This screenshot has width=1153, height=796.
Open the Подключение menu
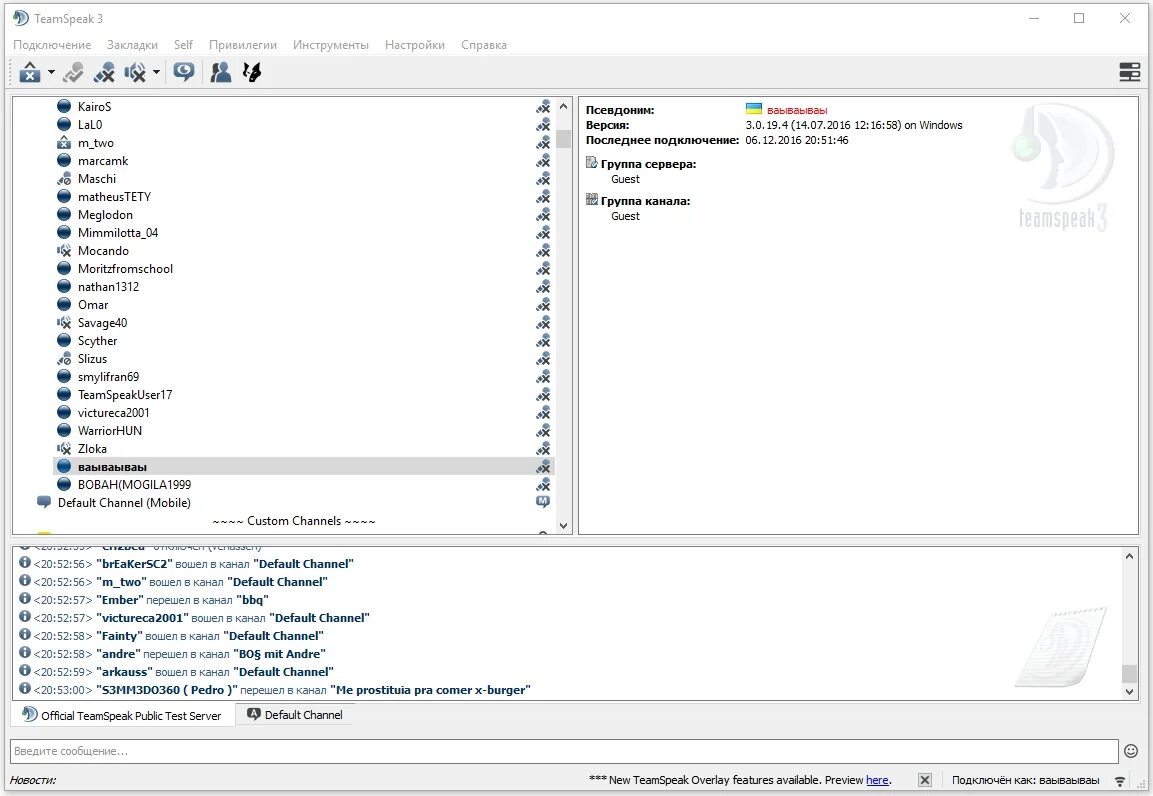52,45
